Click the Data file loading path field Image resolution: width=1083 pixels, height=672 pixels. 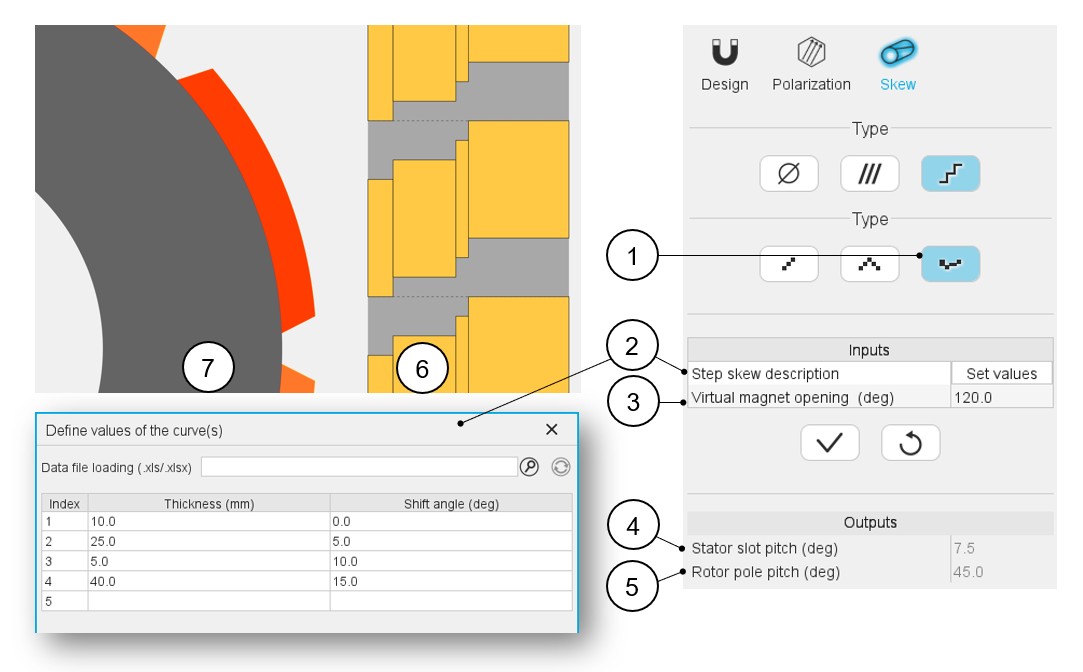(359, 467)
